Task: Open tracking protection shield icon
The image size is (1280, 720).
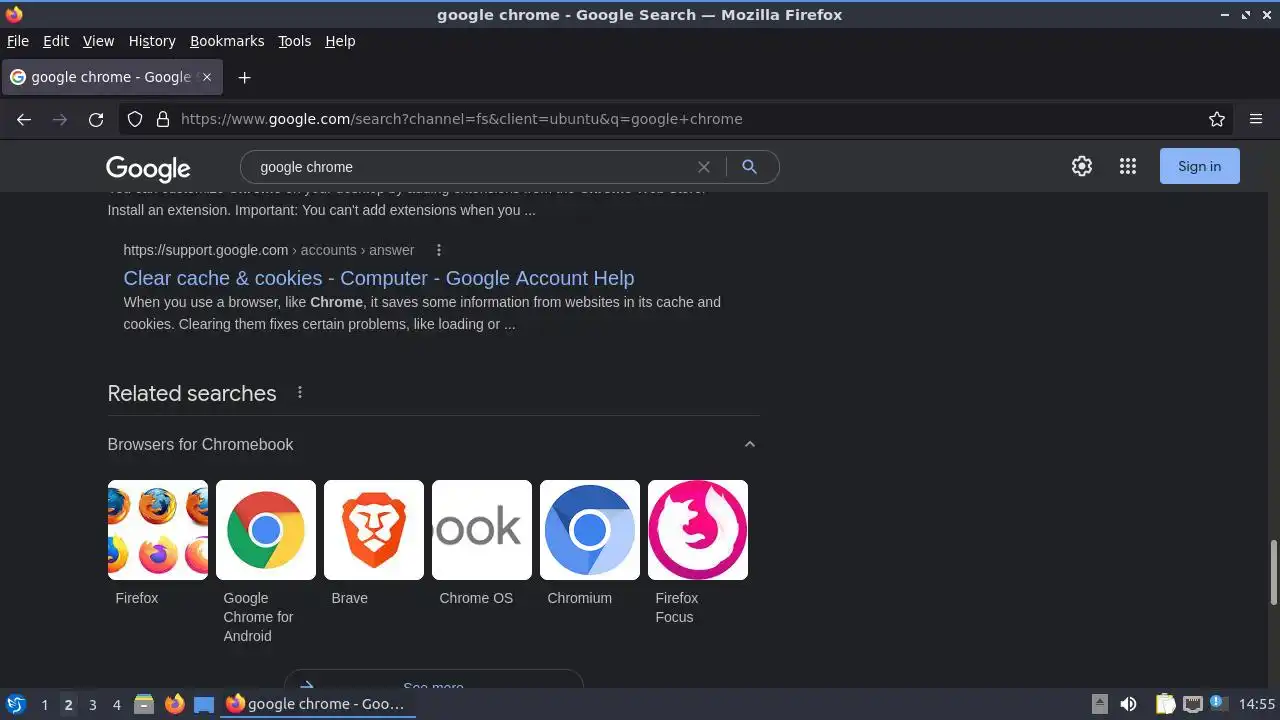Action: coord(135,119)
